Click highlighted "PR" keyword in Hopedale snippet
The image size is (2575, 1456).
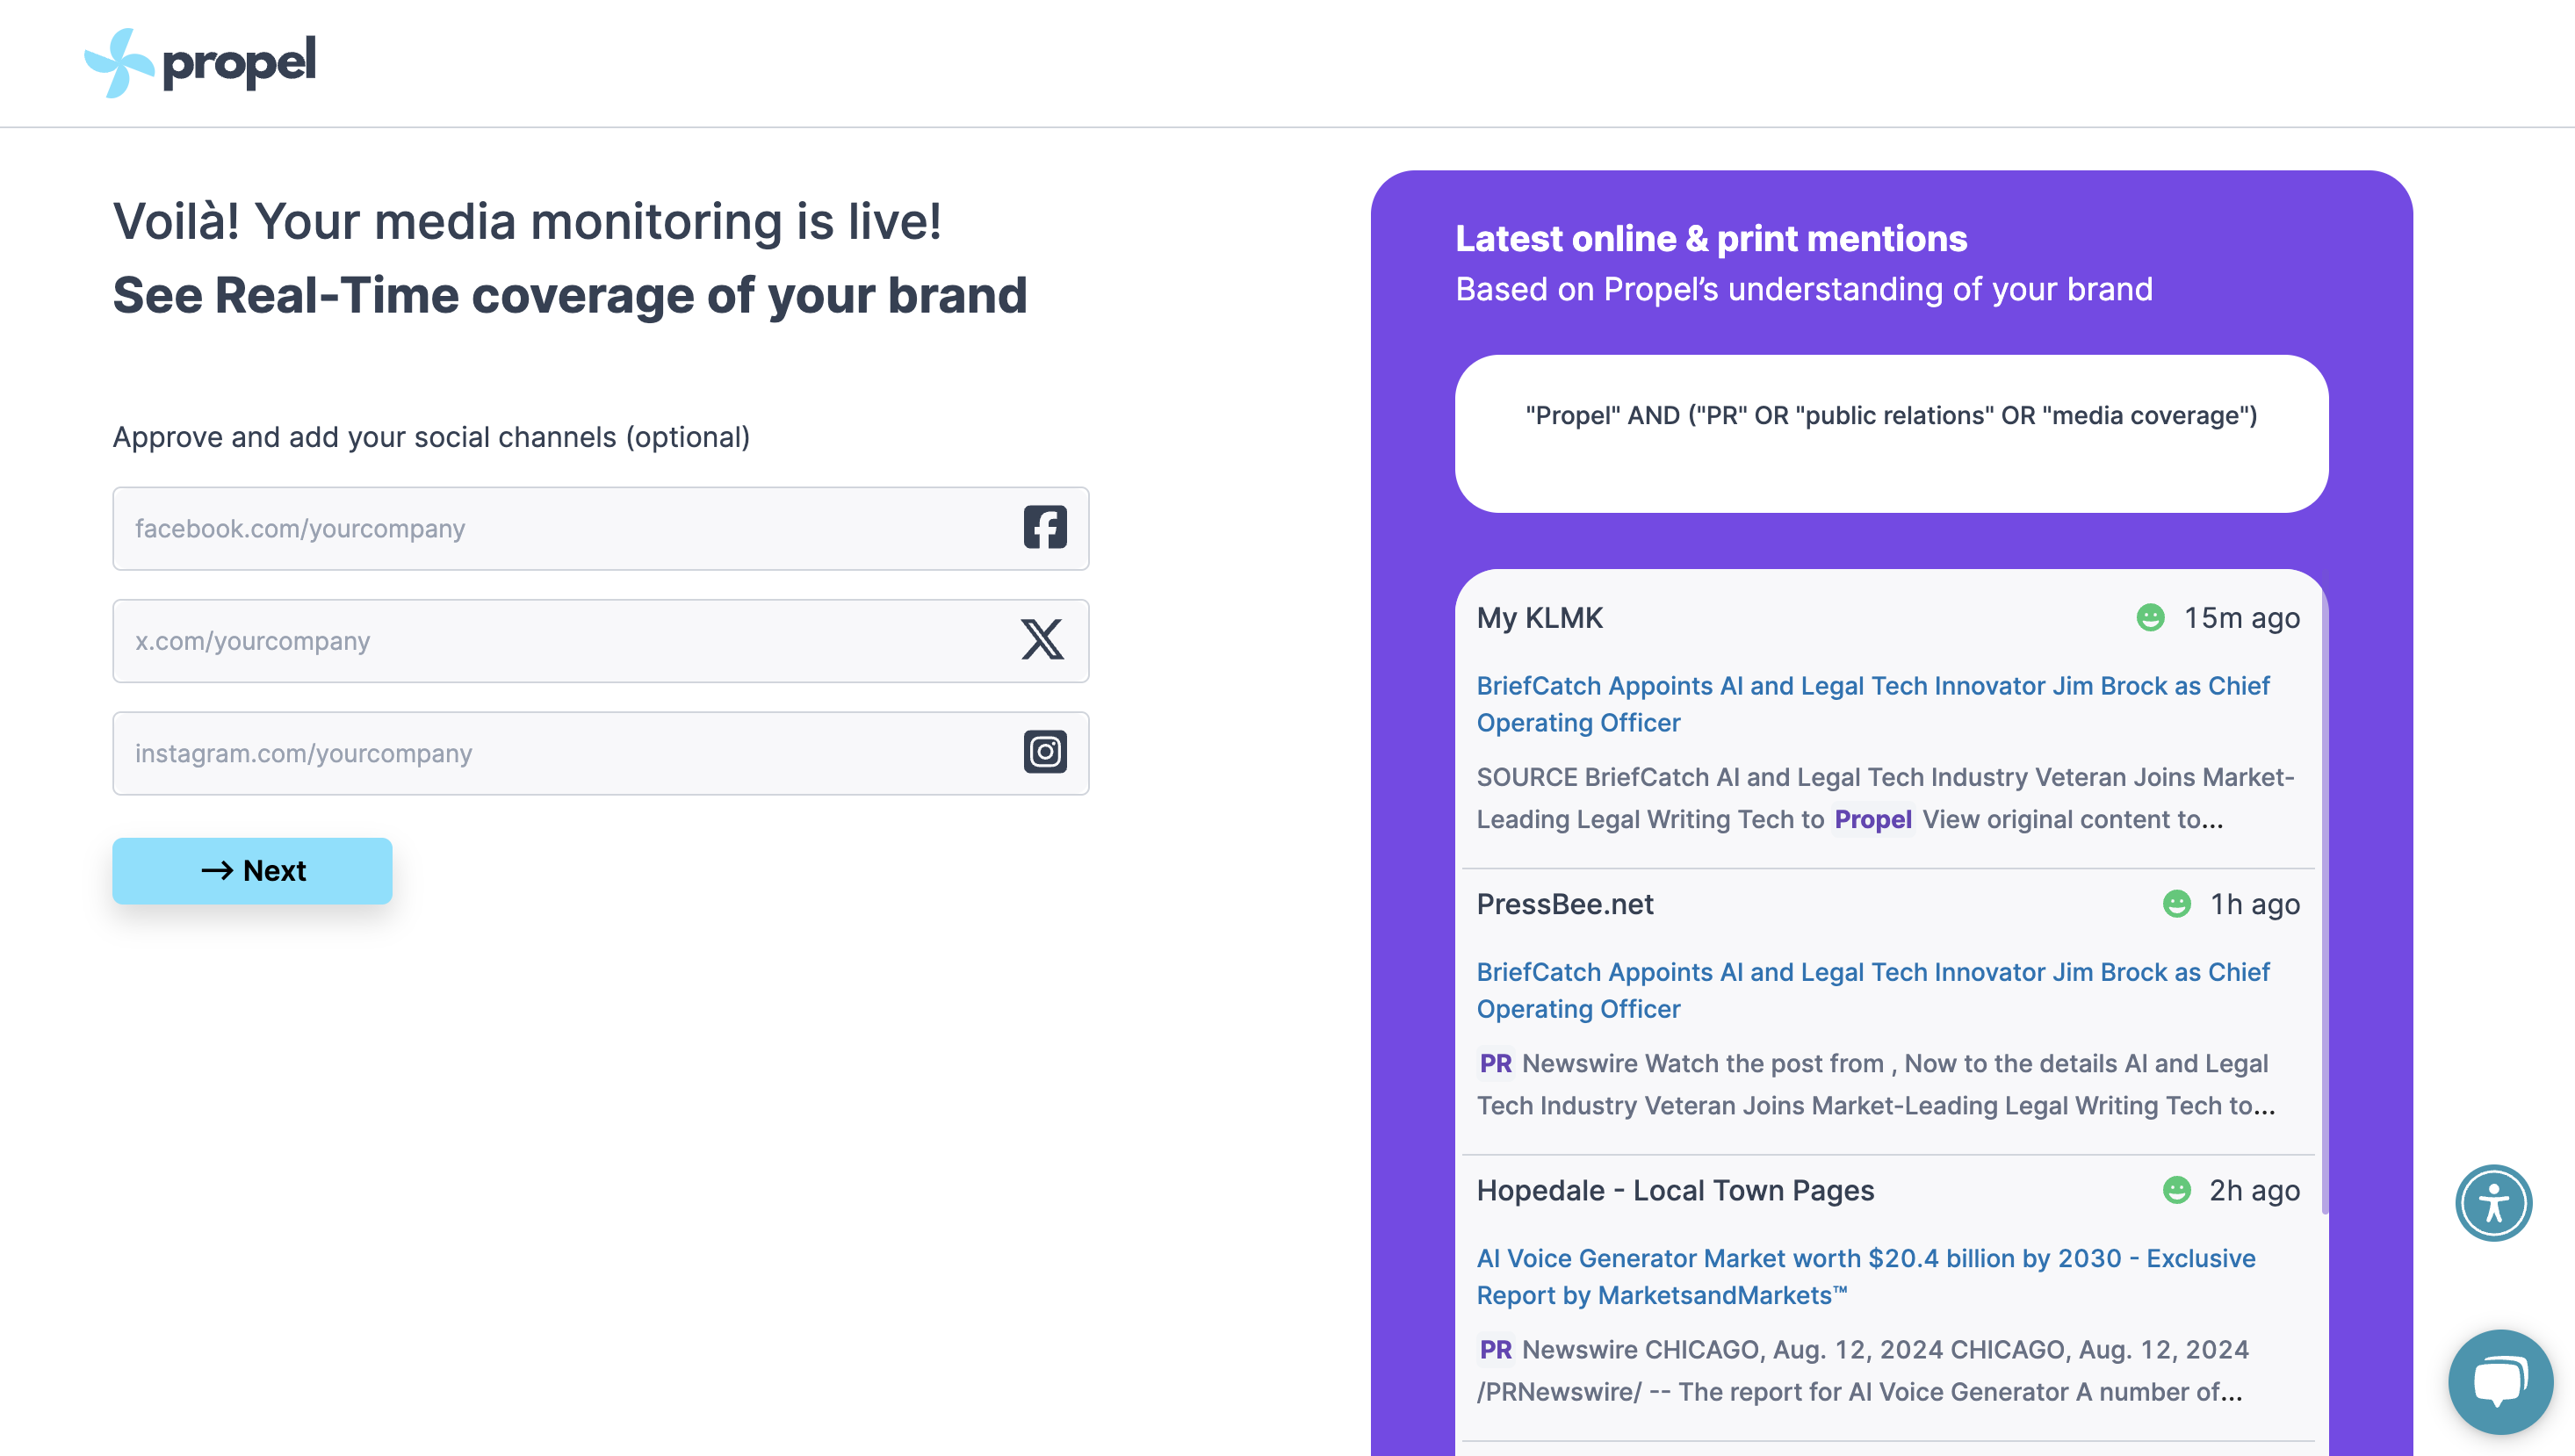click(1495, 1349)
